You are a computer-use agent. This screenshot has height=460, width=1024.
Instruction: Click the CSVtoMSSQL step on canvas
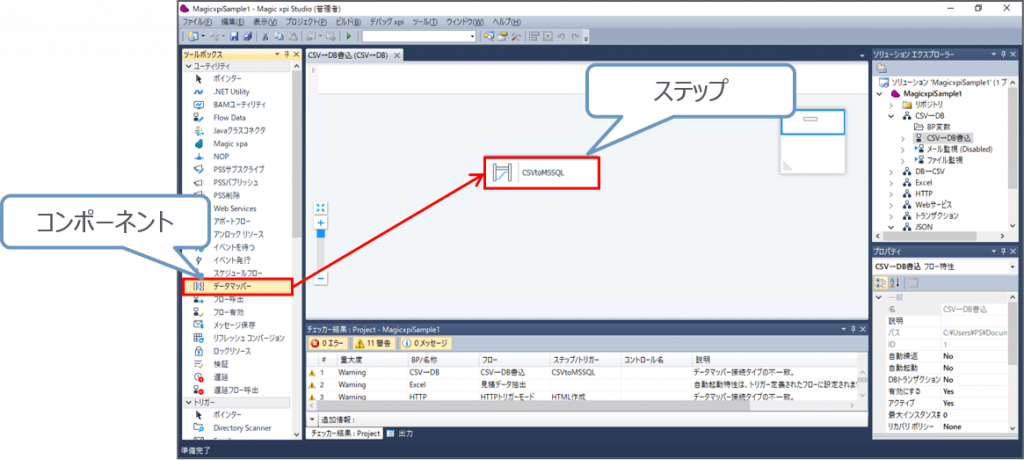point(543,173)
